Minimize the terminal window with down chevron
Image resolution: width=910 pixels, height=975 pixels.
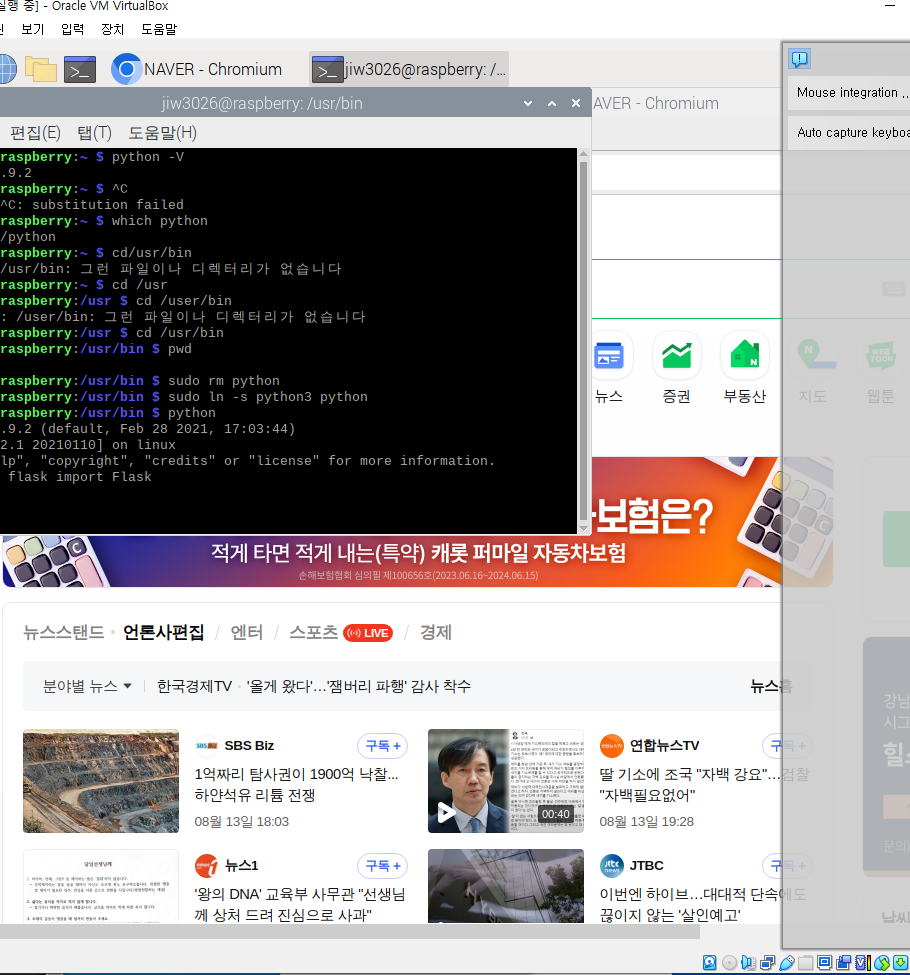(528, 103)
